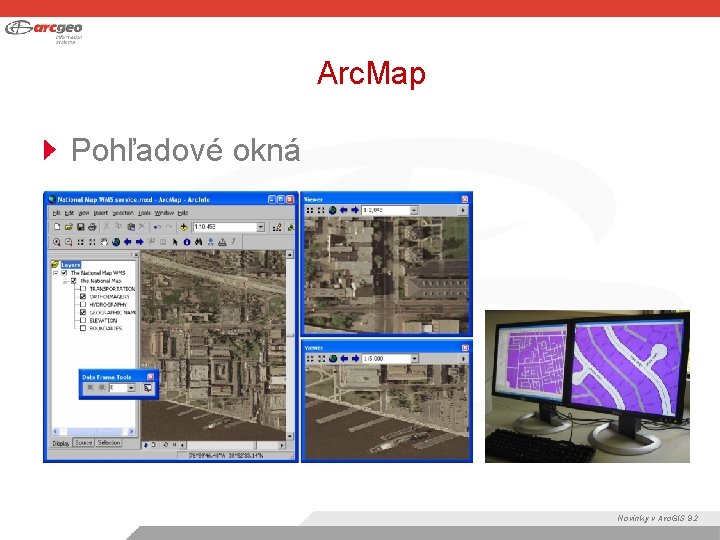Enable the ELEVATION layer checkbox
This screenshot has width=720, height=540.
point(83,321)
